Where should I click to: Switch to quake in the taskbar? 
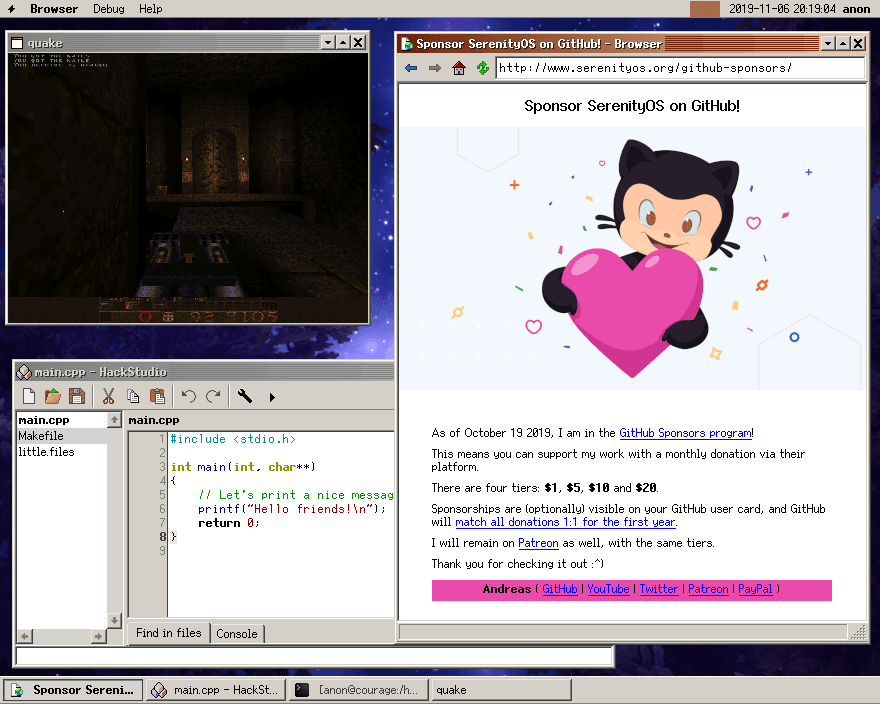(x=500, y=690)
